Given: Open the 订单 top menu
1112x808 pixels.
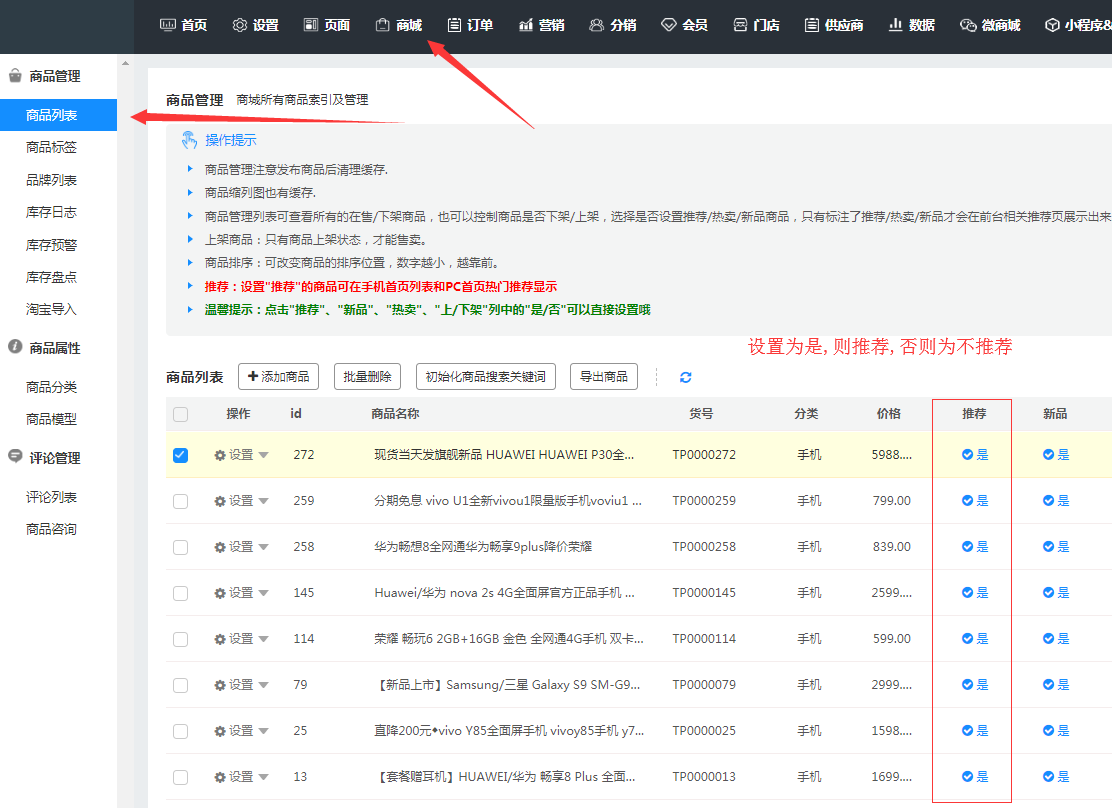Looking at the screenshot, I should coord(470,25).
